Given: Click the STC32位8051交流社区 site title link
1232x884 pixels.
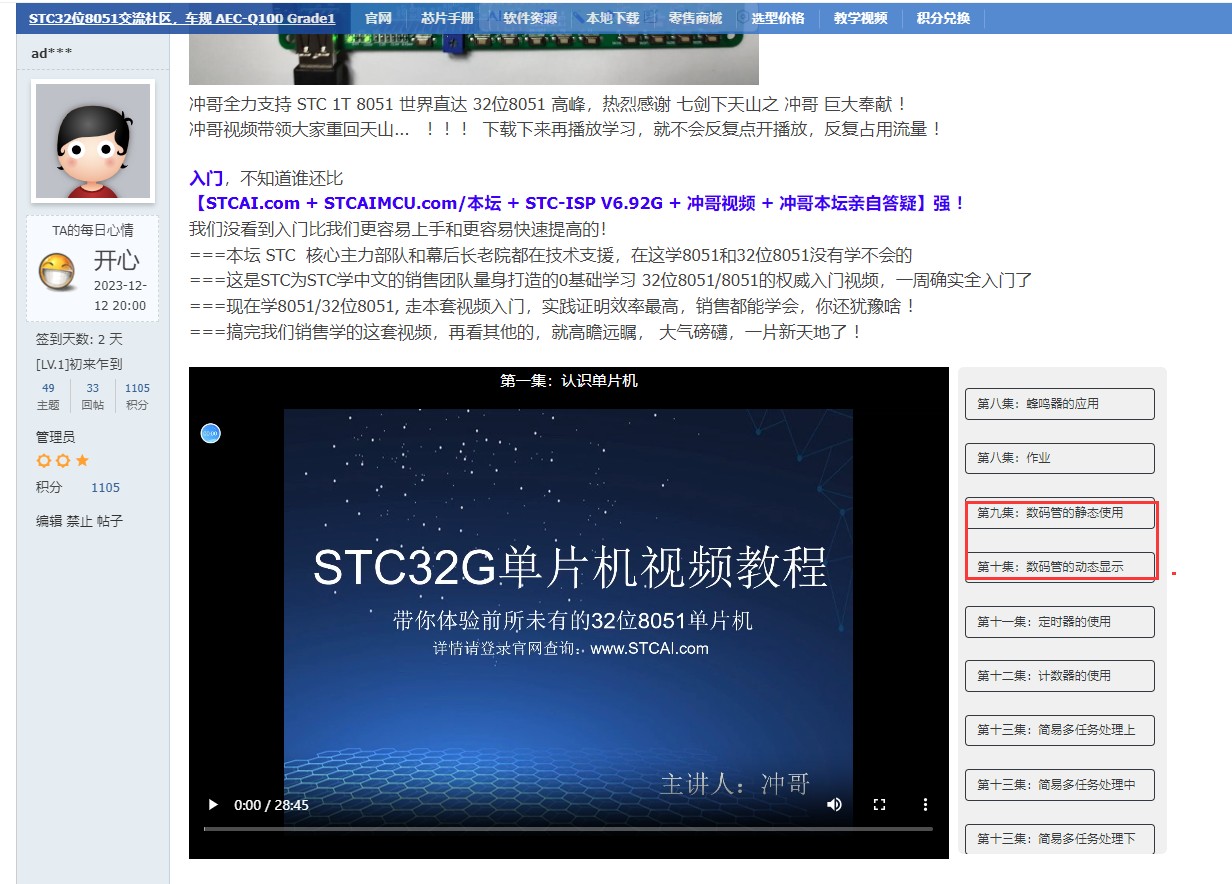Looking at the screenshot, I should click(182, 18).
